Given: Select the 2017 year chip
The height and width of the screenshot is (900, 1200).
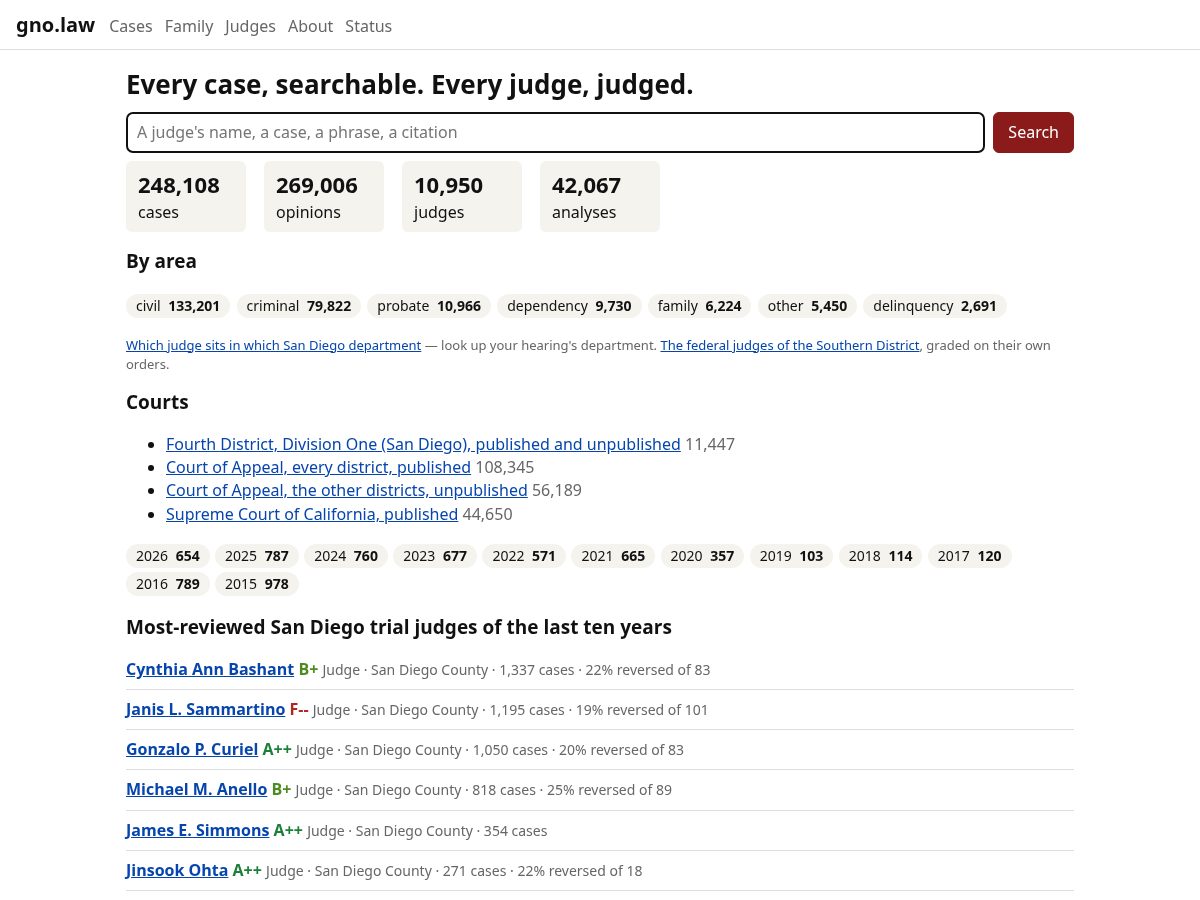Looking at the screenshot, I should pyautogui.click(x=970, y=556).
